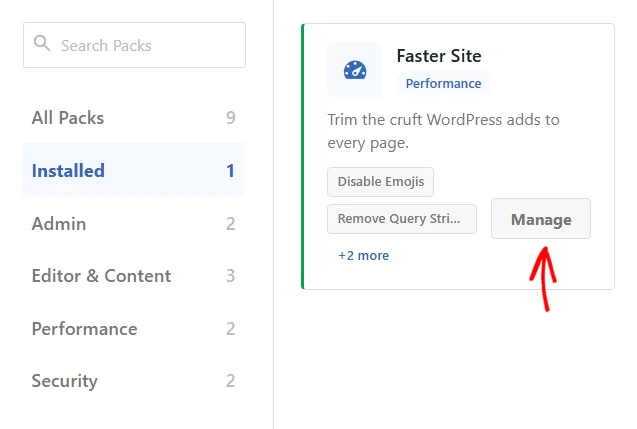Click the count 9 beside All Packs

pos(231,118)
